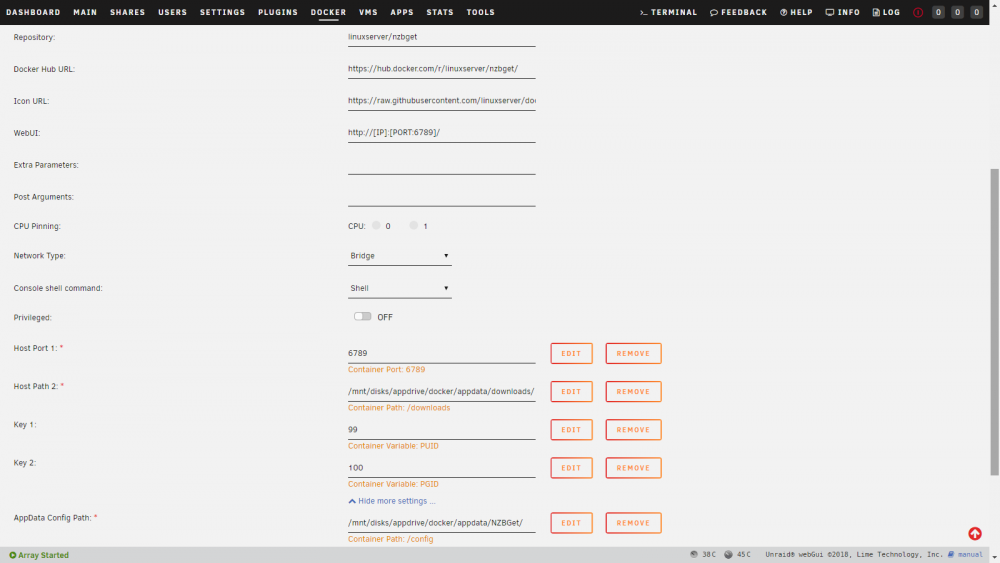Viewport: 1000px width, 563px height.
Task: Select CPU 1 for pinning
Action: [414, 226]
